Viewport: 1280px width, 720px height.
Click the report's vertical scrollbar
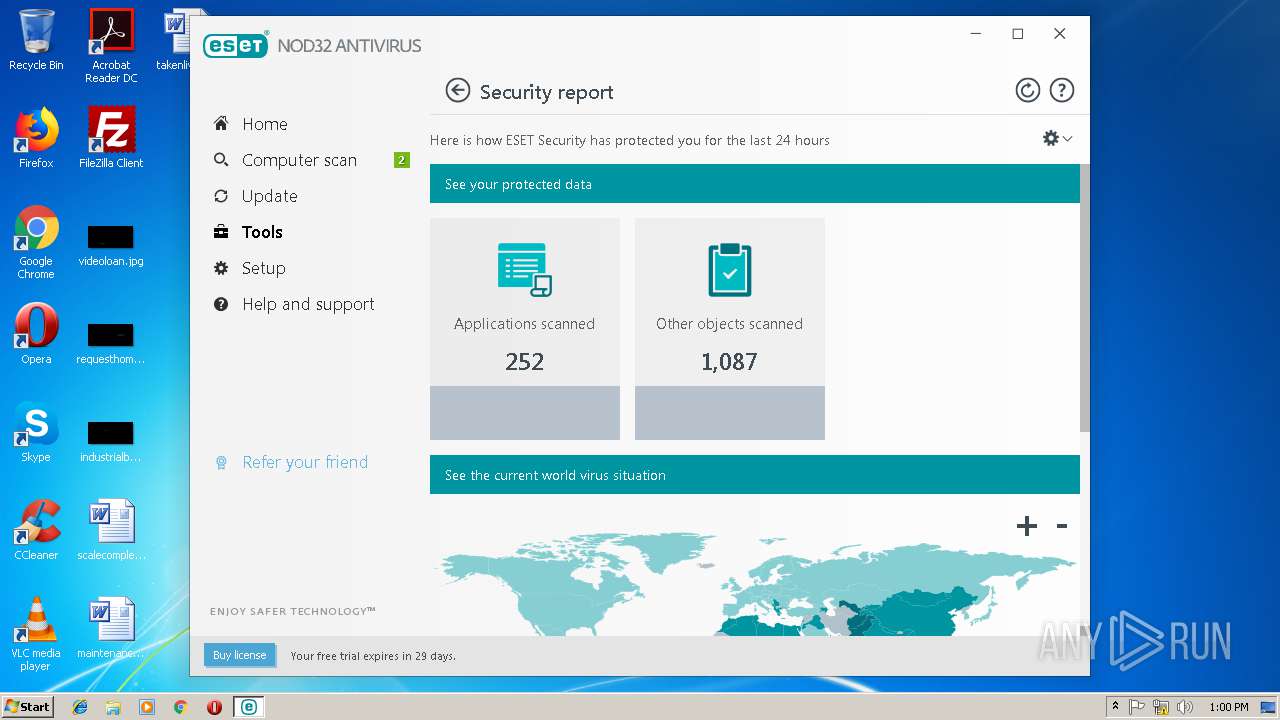point(1085,298)
